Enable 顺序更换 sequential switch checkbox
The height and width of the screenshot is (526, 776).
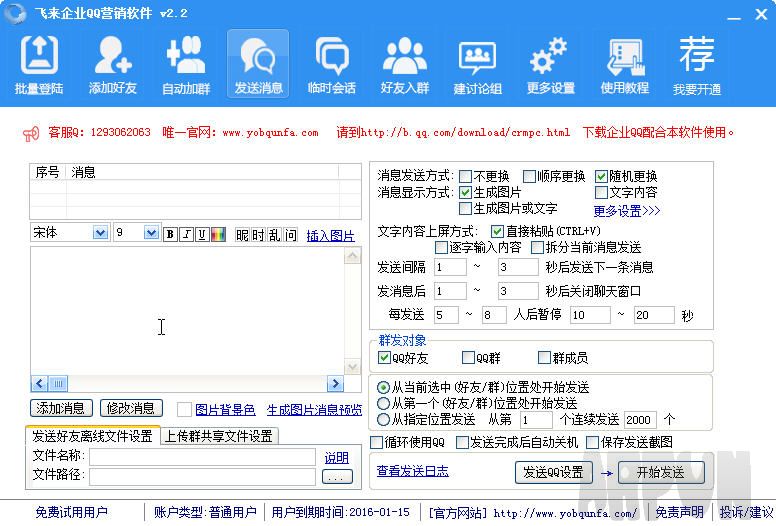tap(529, 176)
